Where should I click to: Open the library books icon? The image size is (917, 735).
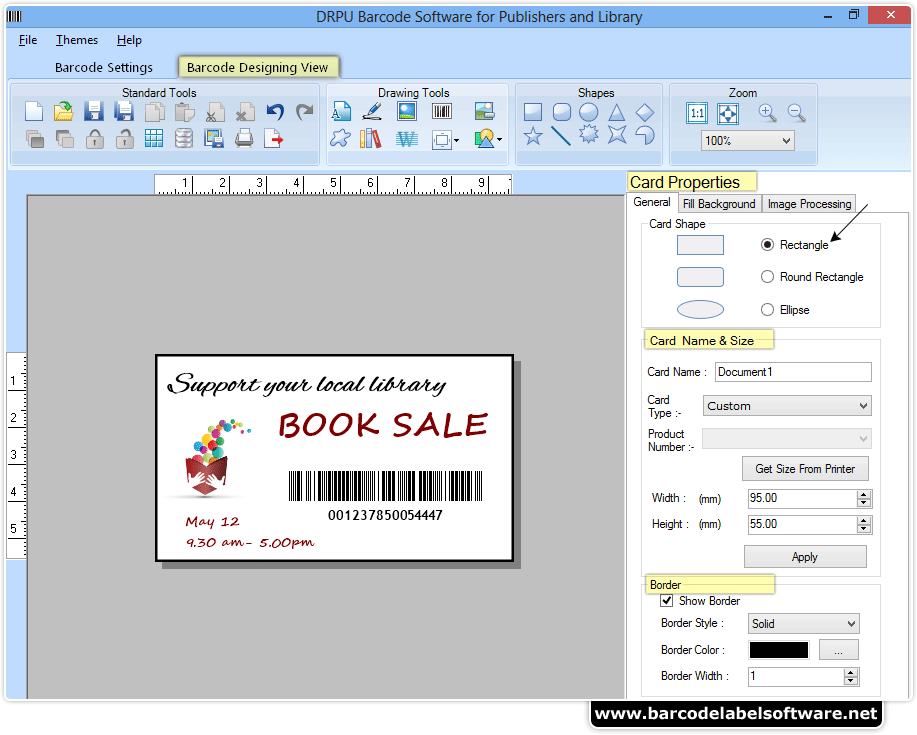click(370, 139)
